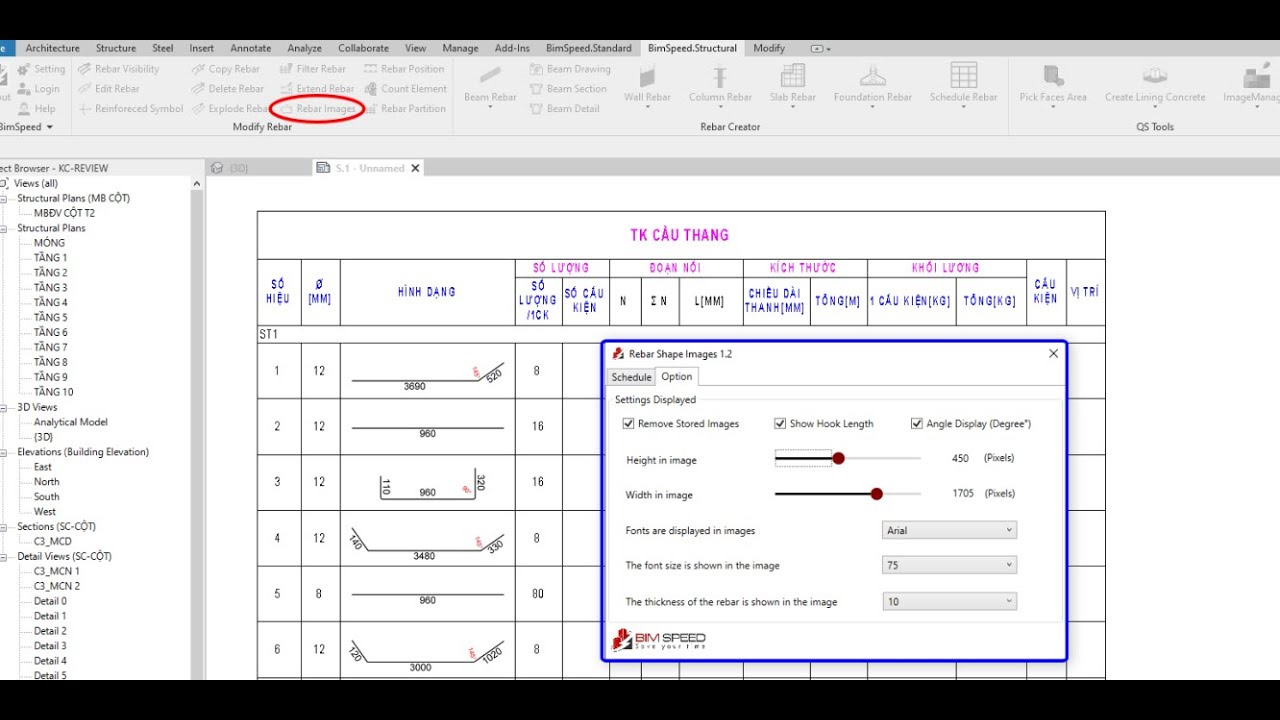Image resolution: width=1280 pixels, height=720 pixels.
Task: Open Column Rebar dropdown arrow
Action: [x=720, y=107]
